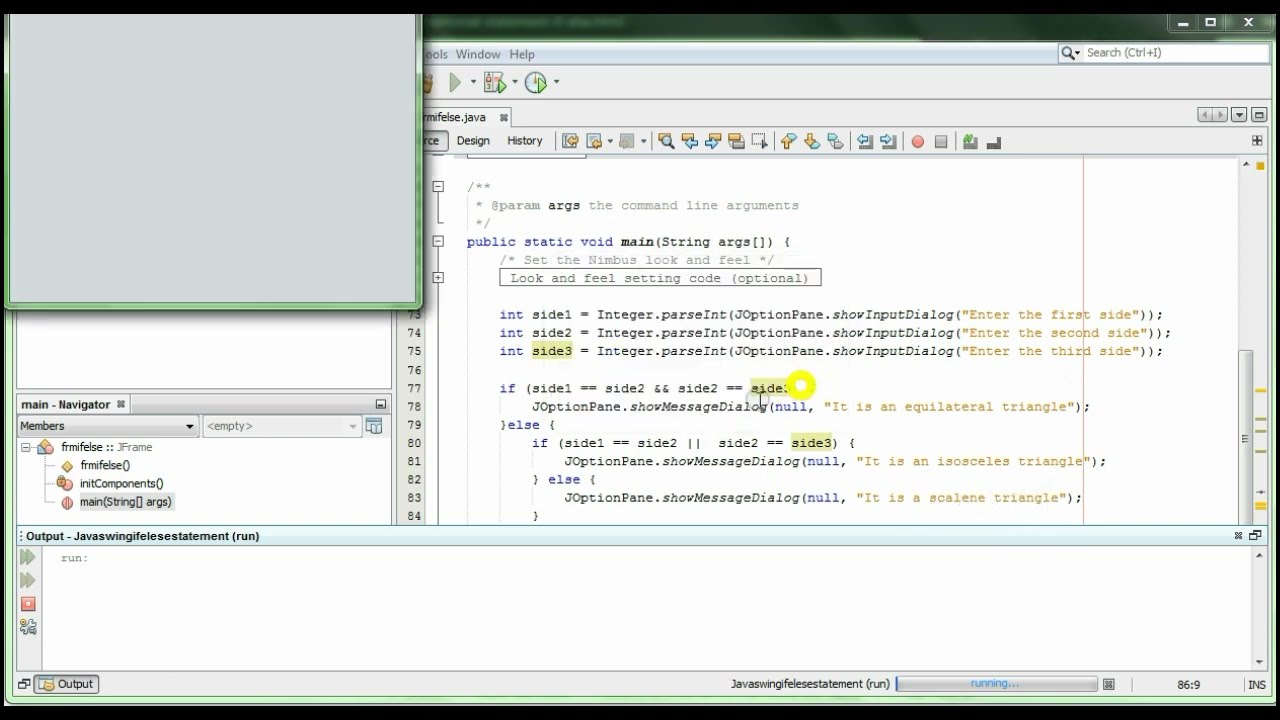Click the search magnifier dropdown icon

click(x=1071, y=53)
